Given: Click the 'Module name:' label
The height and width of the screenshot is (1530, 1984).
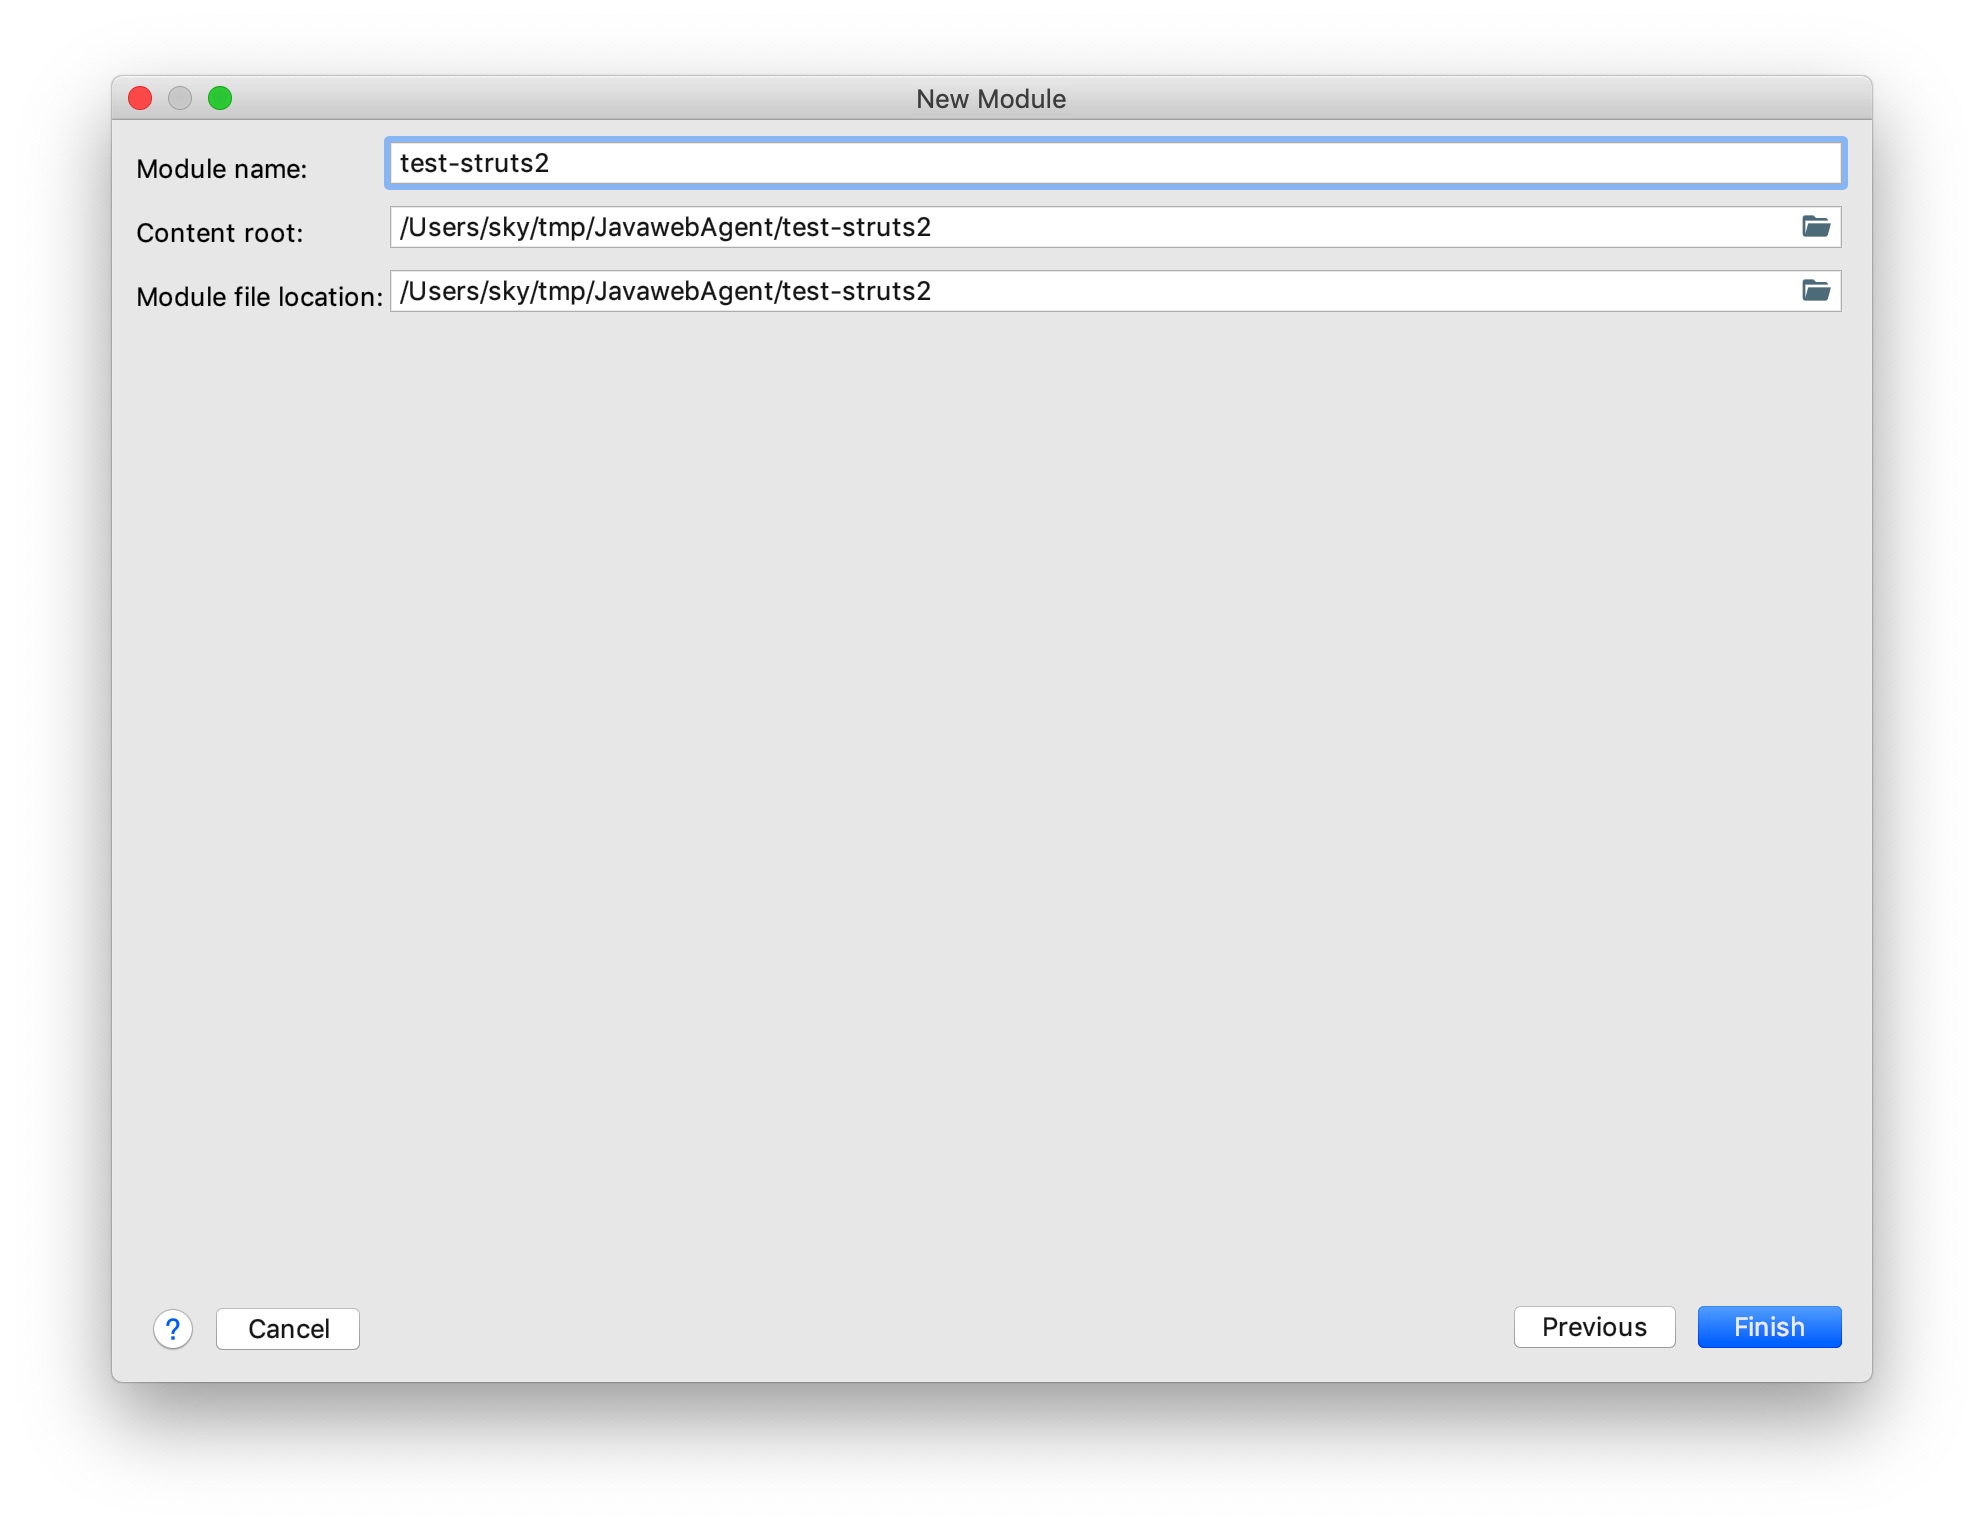Looking at the screenshot, I should 222,169.
